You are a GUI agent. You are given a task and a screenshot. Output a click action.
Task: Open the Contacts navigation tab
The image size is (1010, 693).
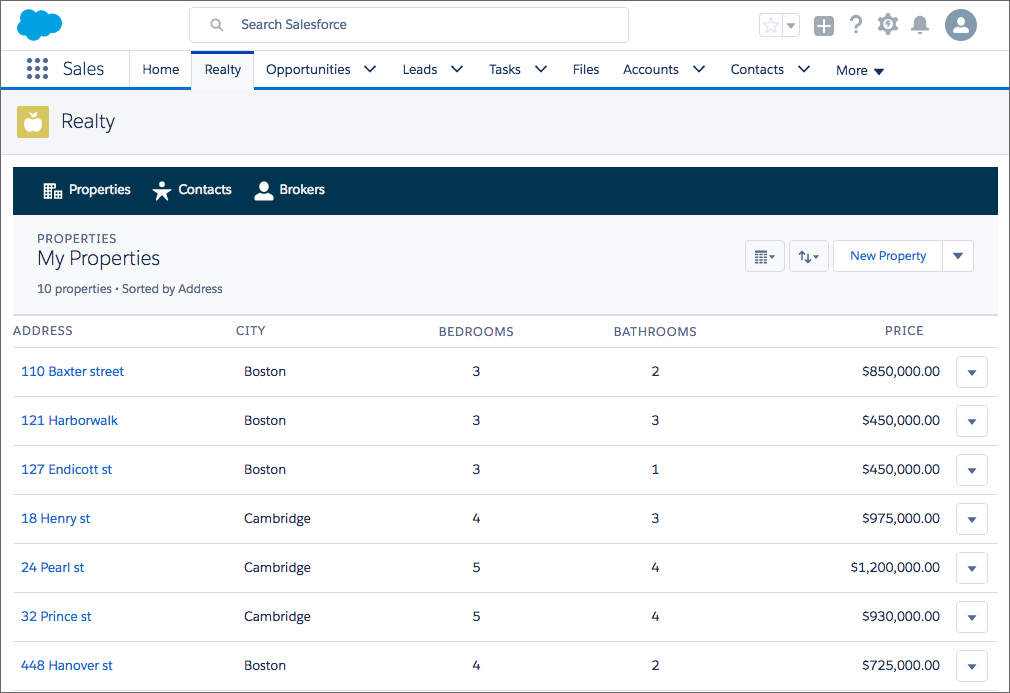click(x=757, y=70)
